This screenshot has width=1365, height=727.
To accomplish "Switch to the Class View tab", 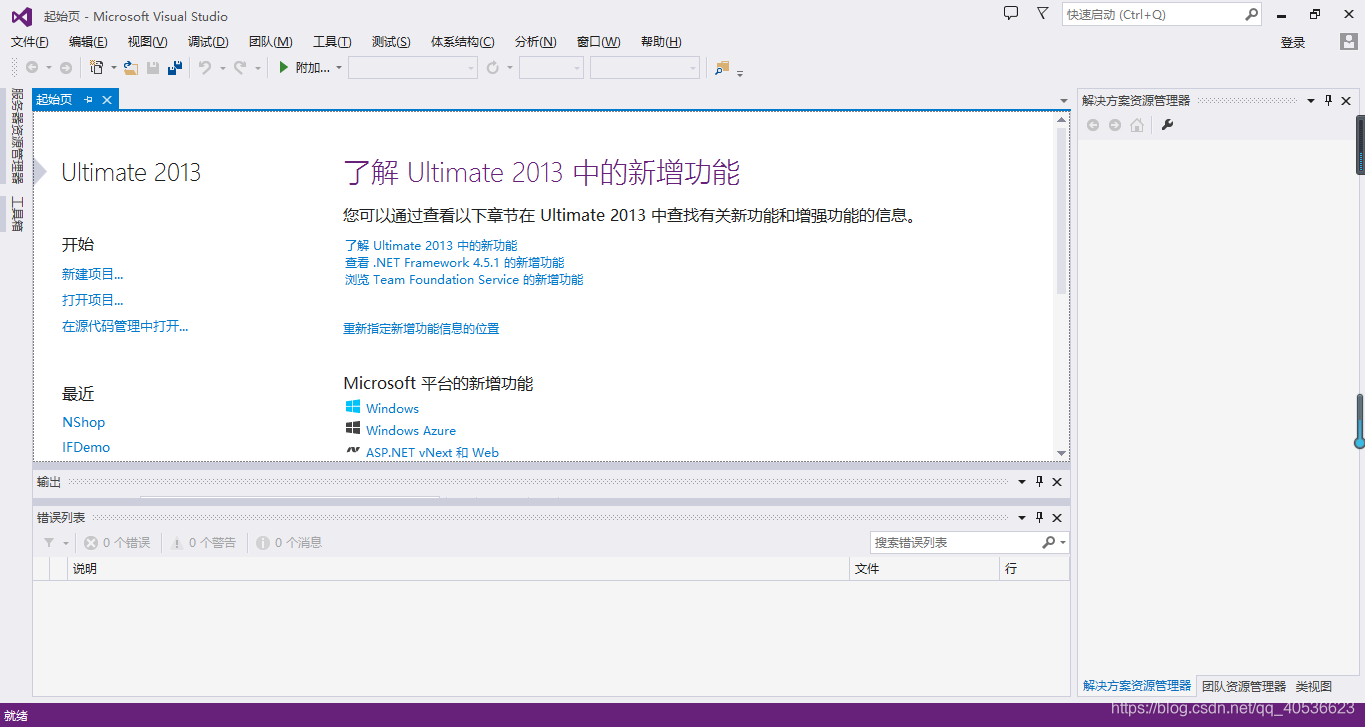I will [x=1314, y=686].
